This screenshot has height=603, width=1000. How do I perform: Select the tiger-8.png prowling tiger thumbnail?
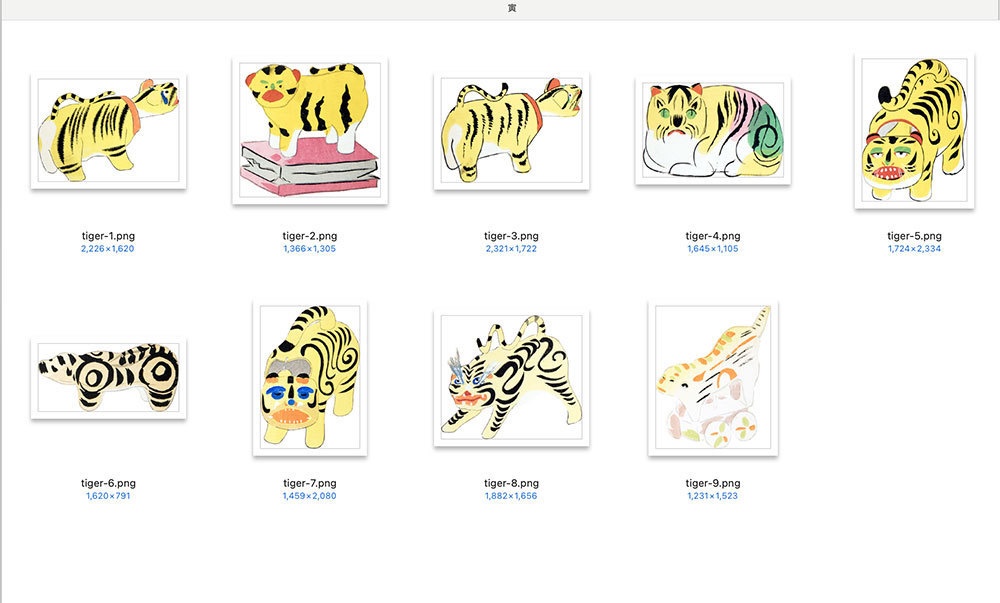click(511, 378)
